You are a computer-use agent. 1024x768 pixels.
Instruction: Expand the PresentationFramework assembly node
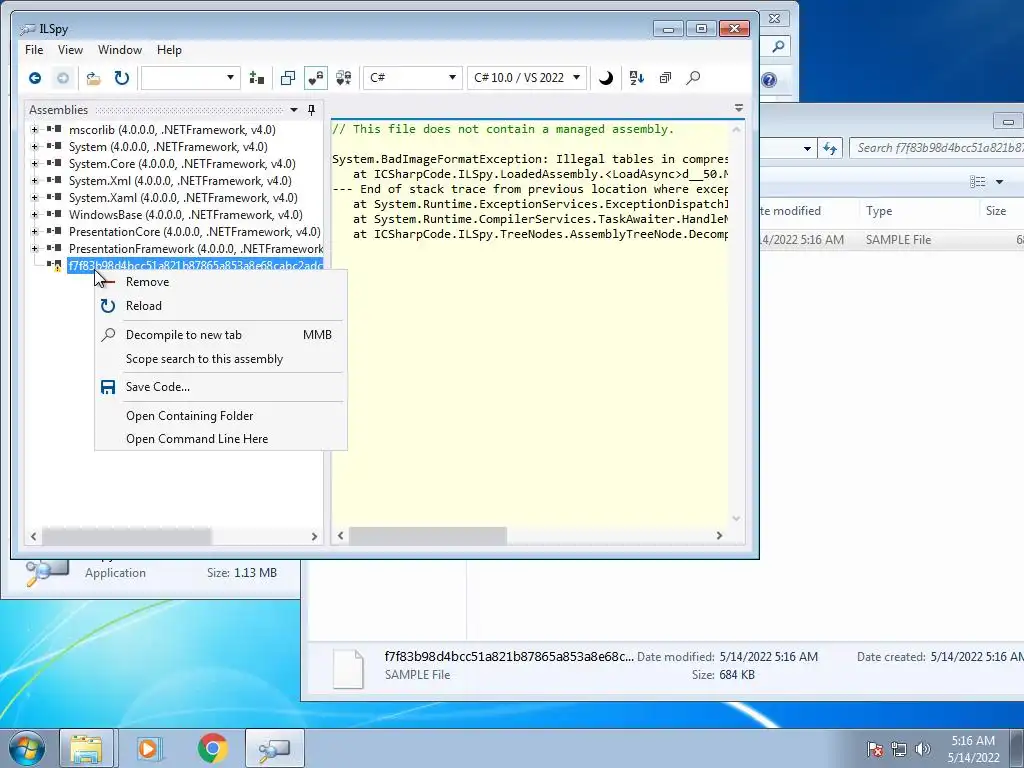point(35,248)
